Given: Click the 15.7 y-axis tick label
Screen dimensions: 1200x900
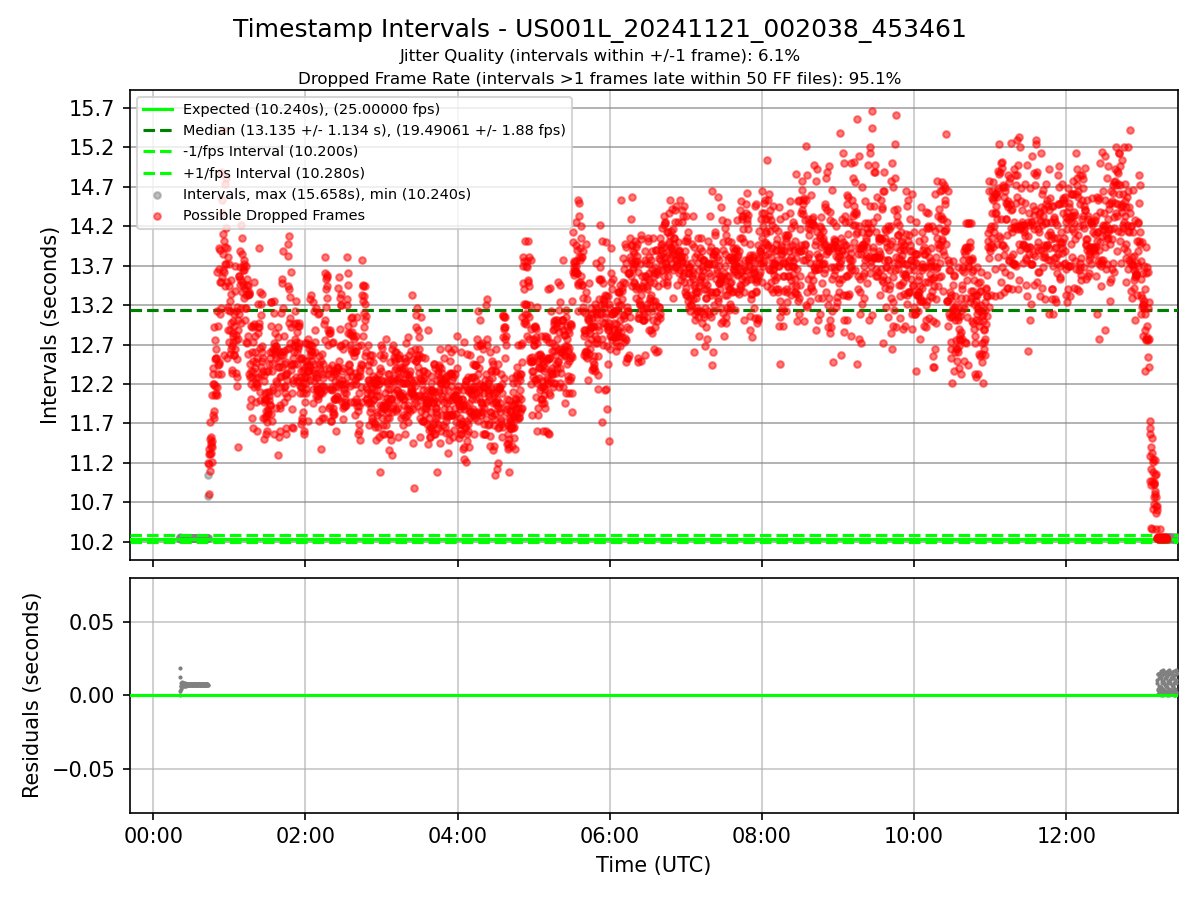Looking at the screenshot, I should [93, 108].
